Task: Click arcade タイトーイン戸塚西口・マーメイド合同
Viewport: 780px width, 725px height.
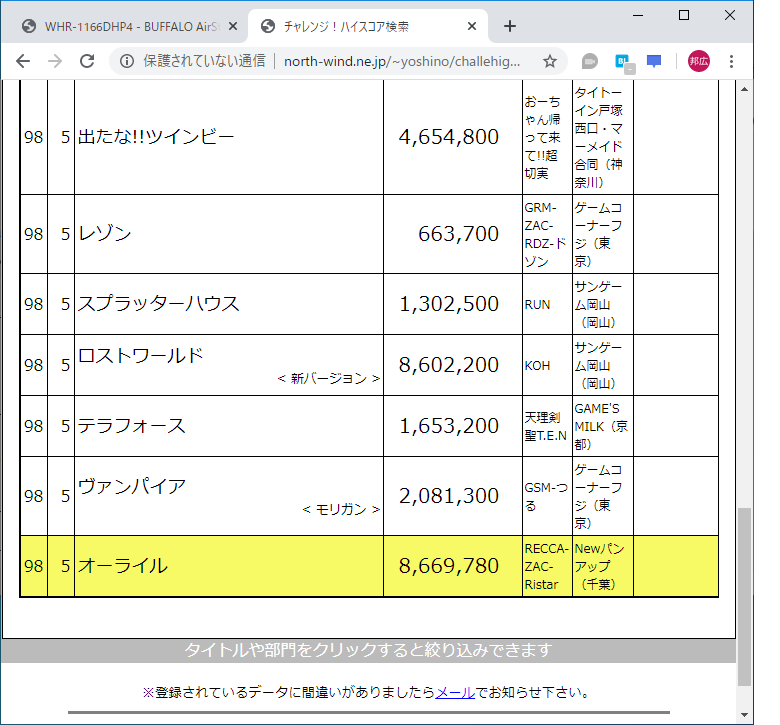Action: click(x=598, y=137)
